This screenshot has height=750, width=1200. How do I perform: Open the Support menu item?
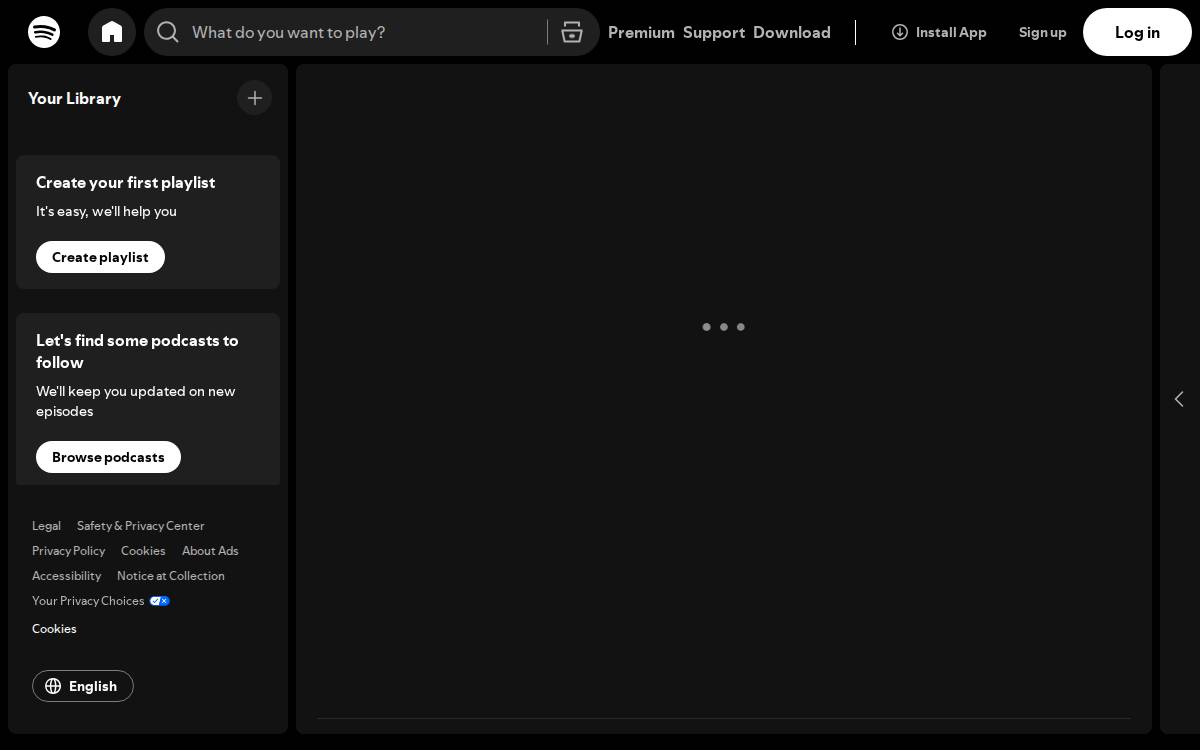pyautogui.click(x=714, y=32)
